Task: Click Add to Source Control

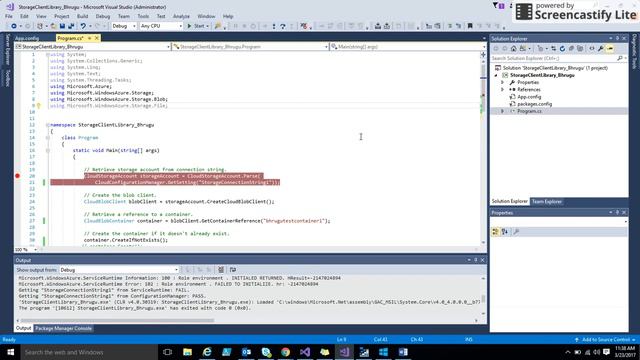Action: tap(605, 340)
